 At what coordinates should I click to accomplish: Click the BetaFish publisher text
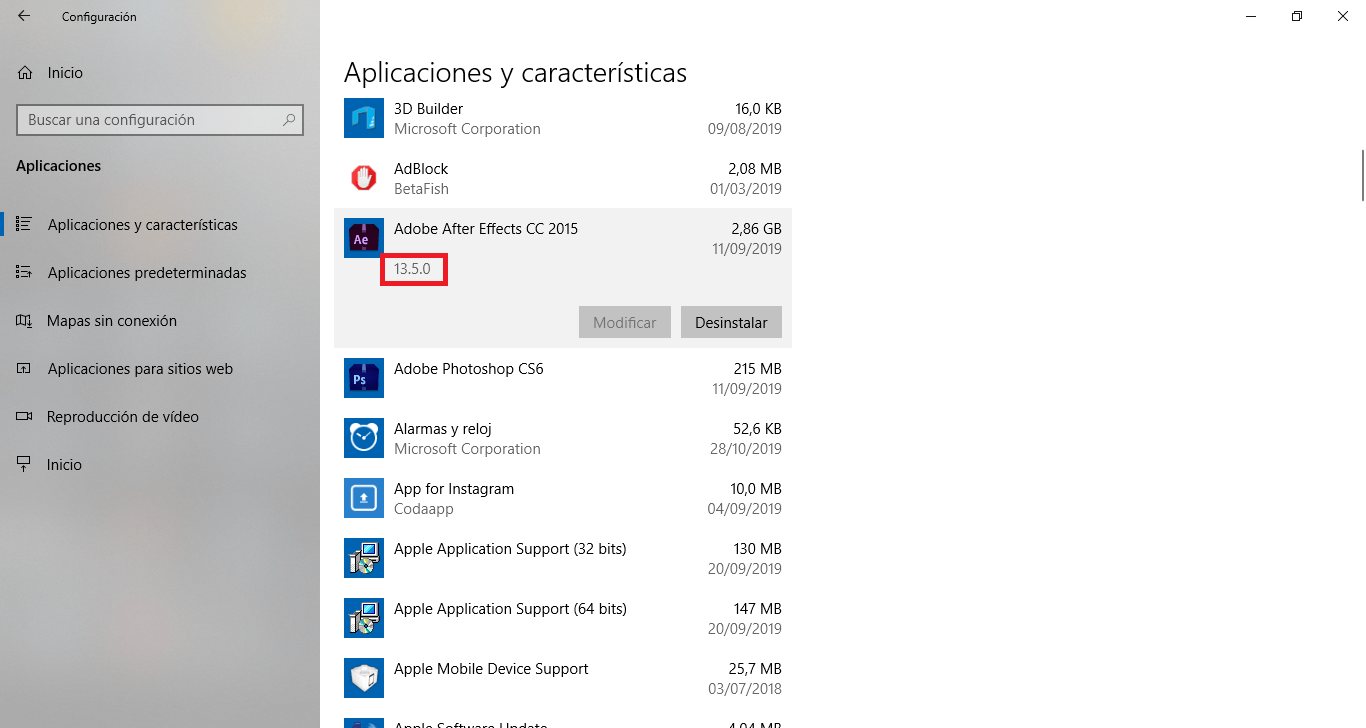point(421,189)
